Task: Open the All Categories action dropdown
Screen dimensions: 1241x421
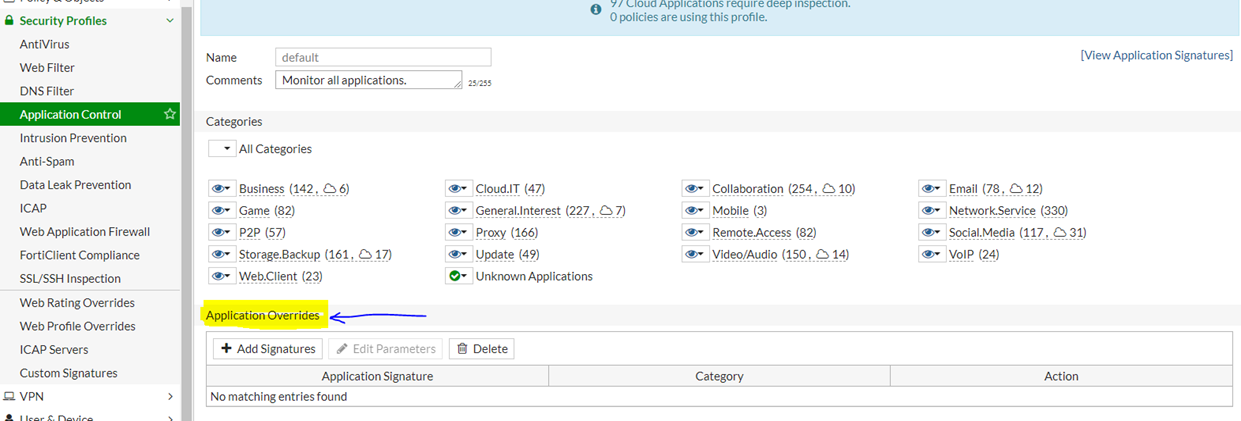Action: 221,149
